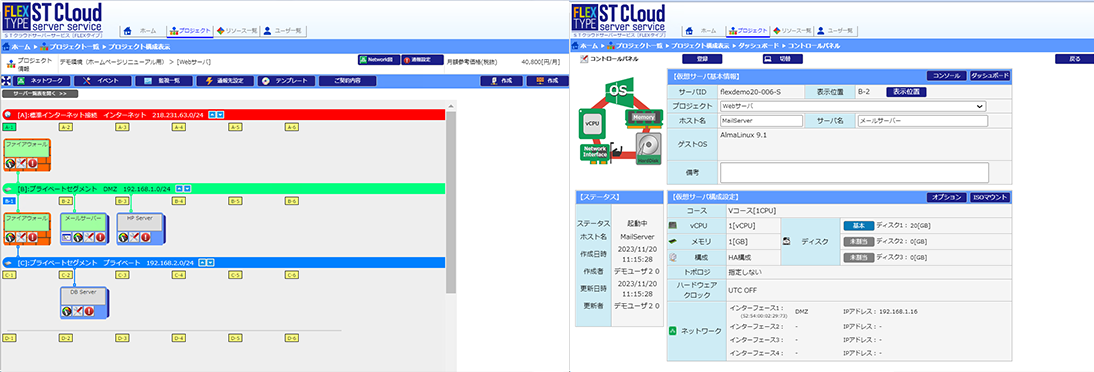Toggle 未割当 button for ディスク2

coord(858,241)
